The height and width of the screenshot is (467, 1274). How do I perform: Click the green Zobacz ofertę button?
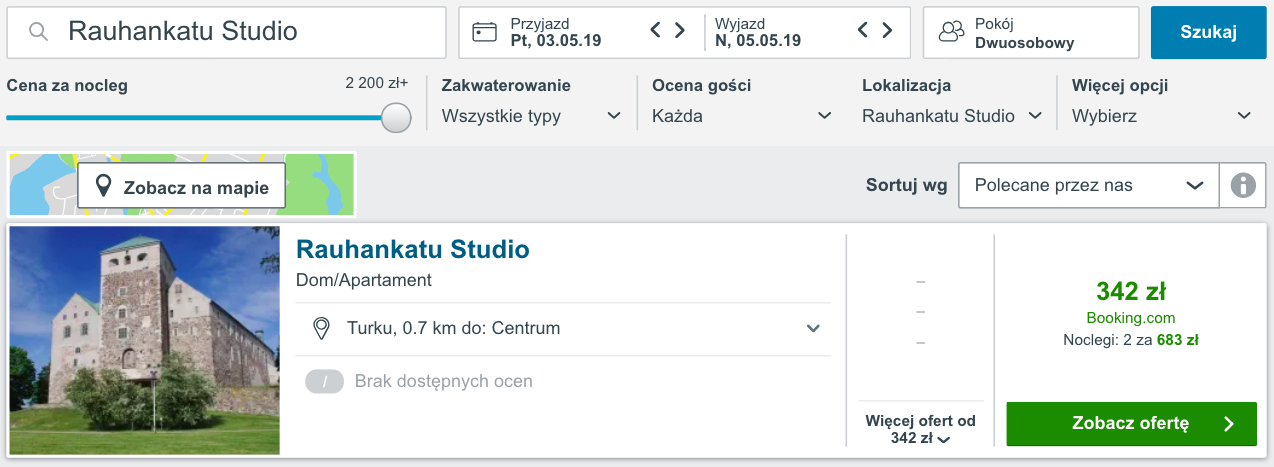point(1131,424)
